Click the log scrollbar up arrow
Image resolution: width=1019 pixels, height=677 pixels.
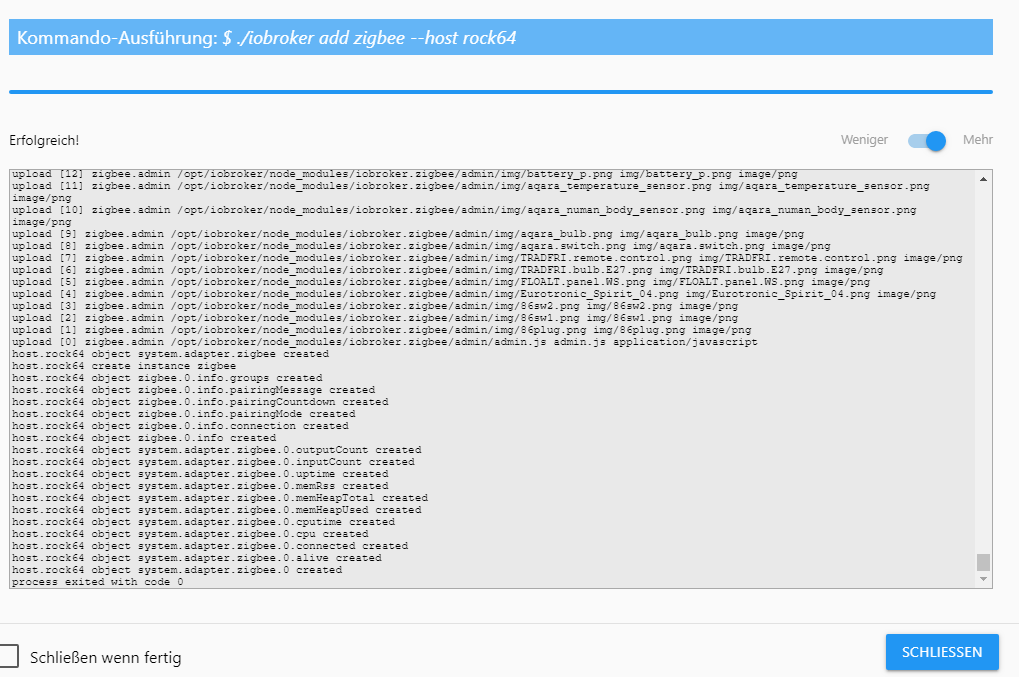(983, 179)
